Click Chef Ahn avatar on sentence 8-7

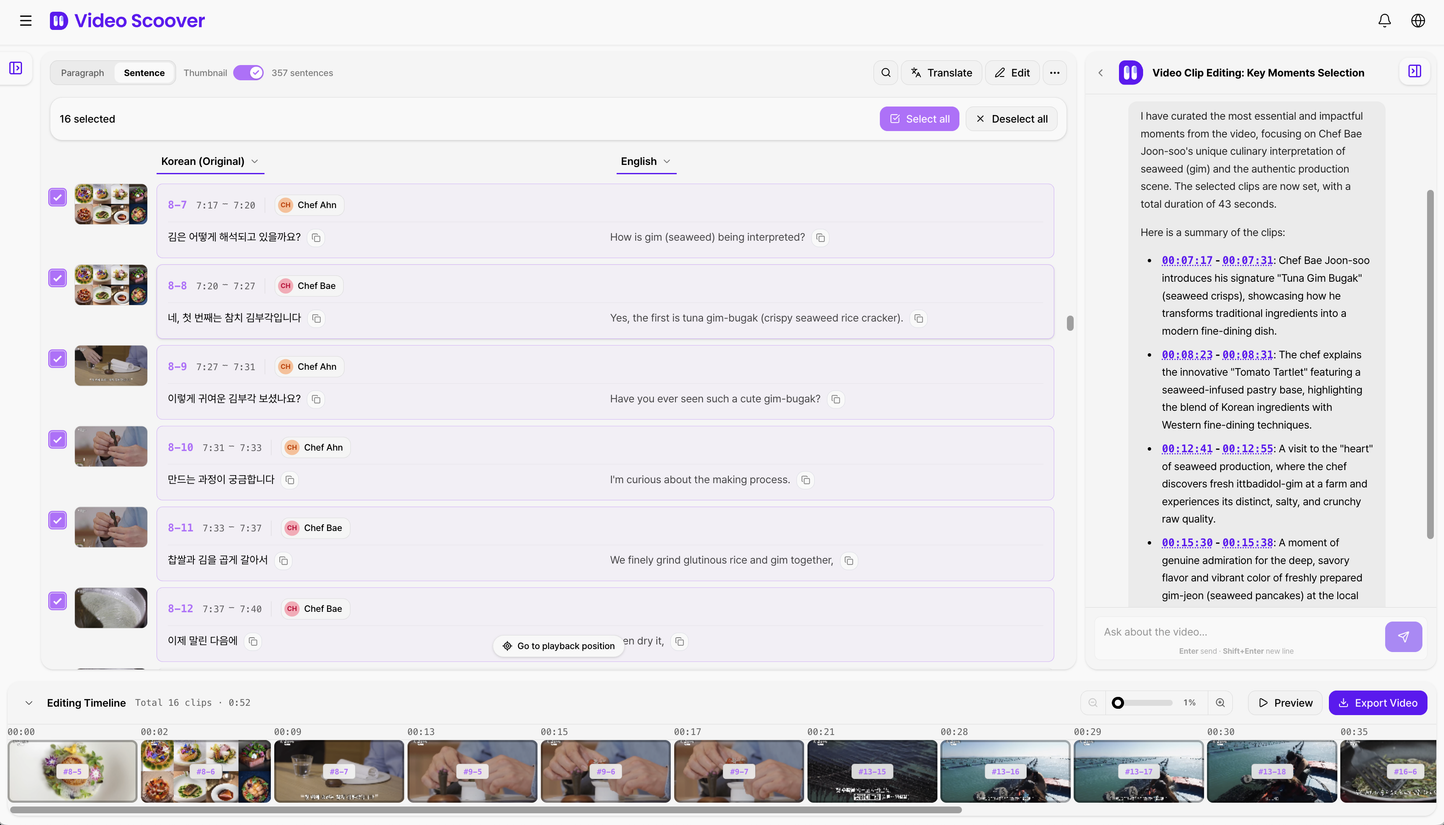click(x=285, y=205)
